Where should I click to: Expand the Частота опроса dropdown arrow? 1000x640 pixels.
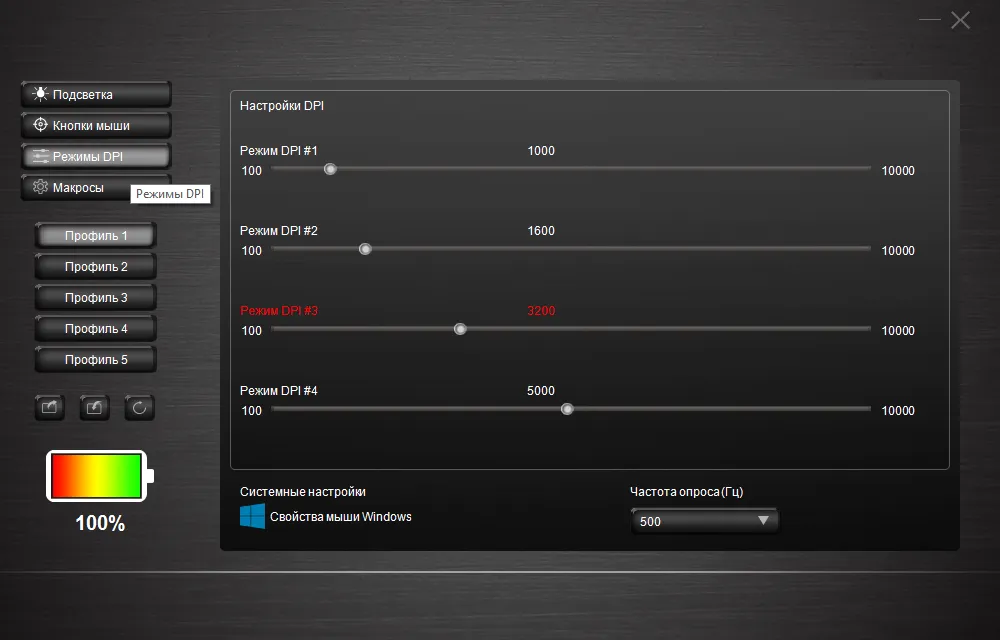[x=763, y=521]
